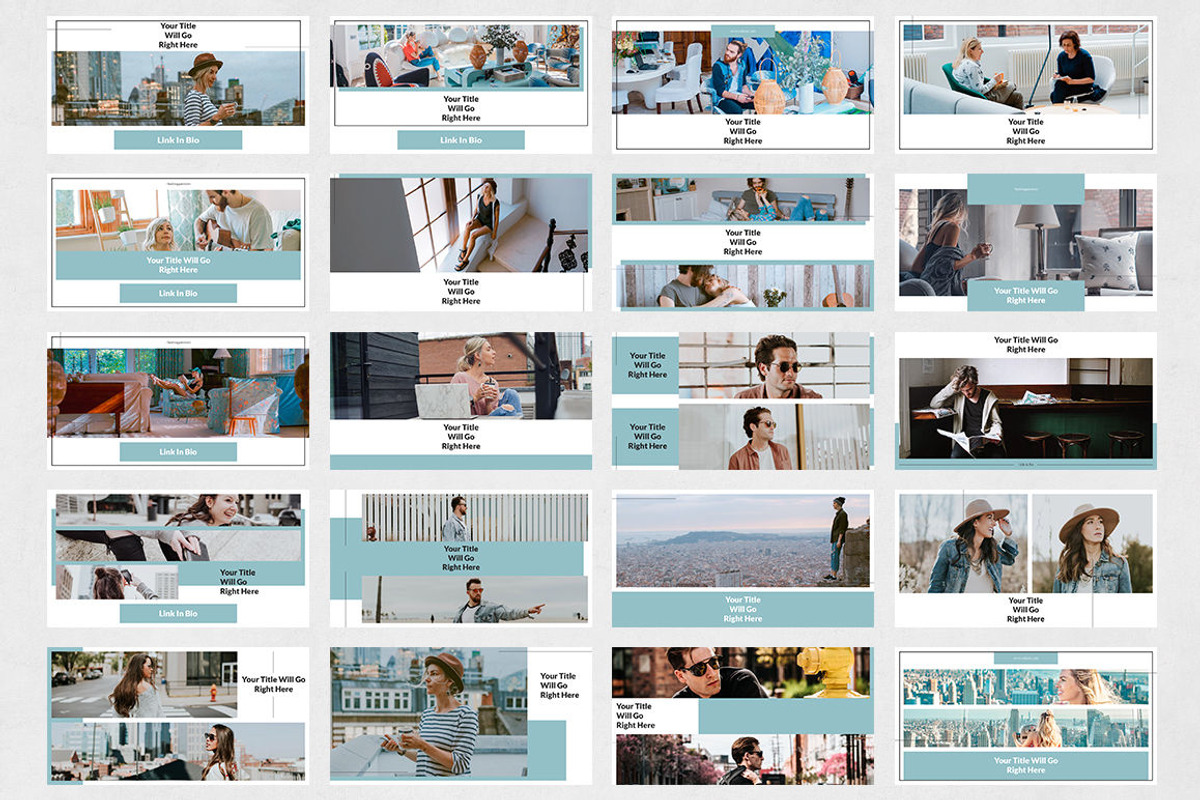Select the upper New York skyline photo
The height and width of the screenshot is (800, 1200).
click(x=1026, y=687)
